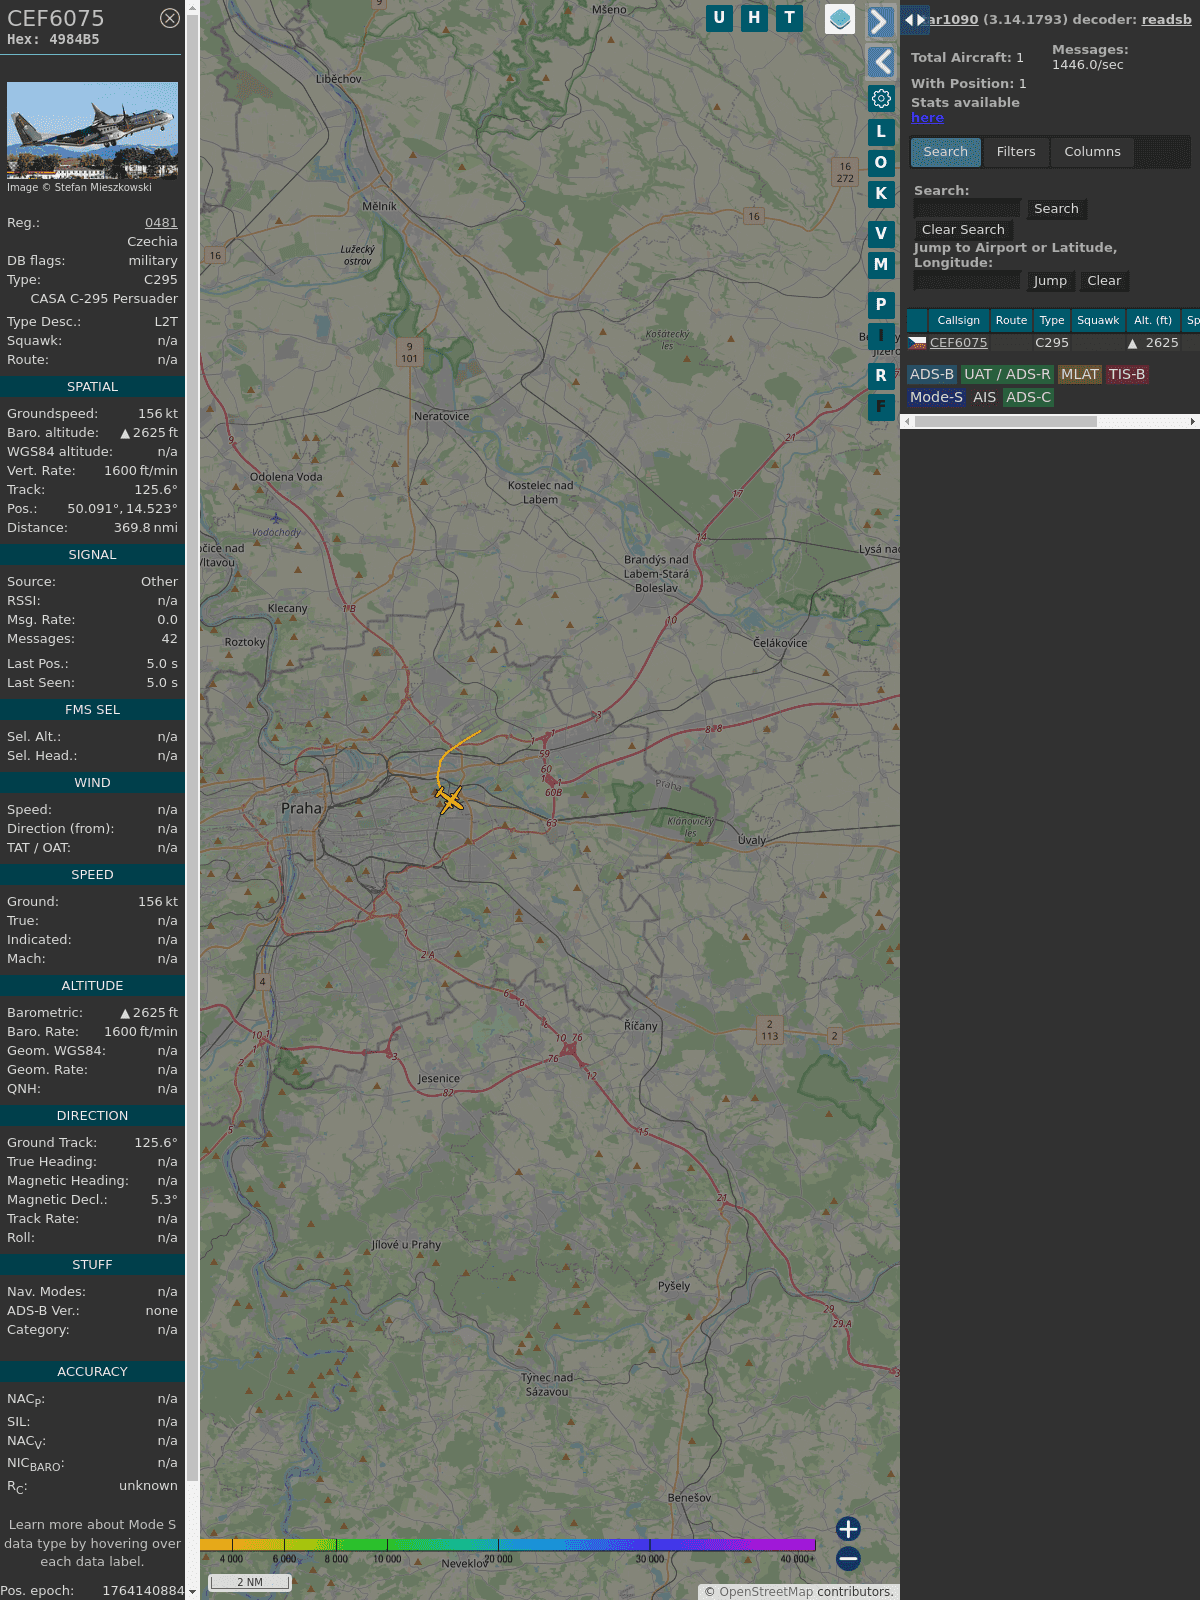The image size is (1200, 1600).
Task: Switch to the Filters tab
Action: tap(1016, 152)
